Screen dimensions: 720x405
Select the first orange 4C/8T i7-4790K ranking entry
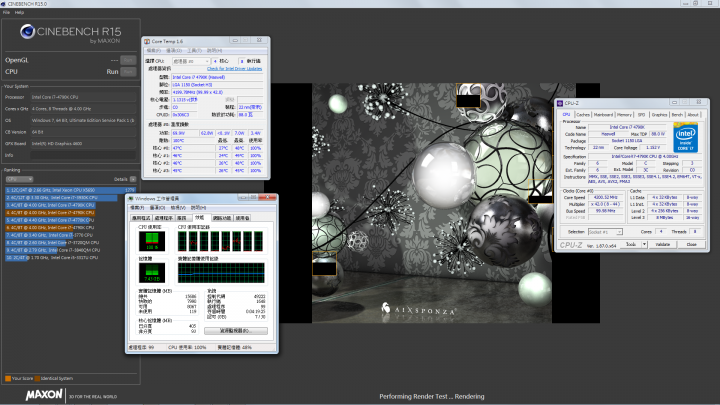tap(50, 213)
